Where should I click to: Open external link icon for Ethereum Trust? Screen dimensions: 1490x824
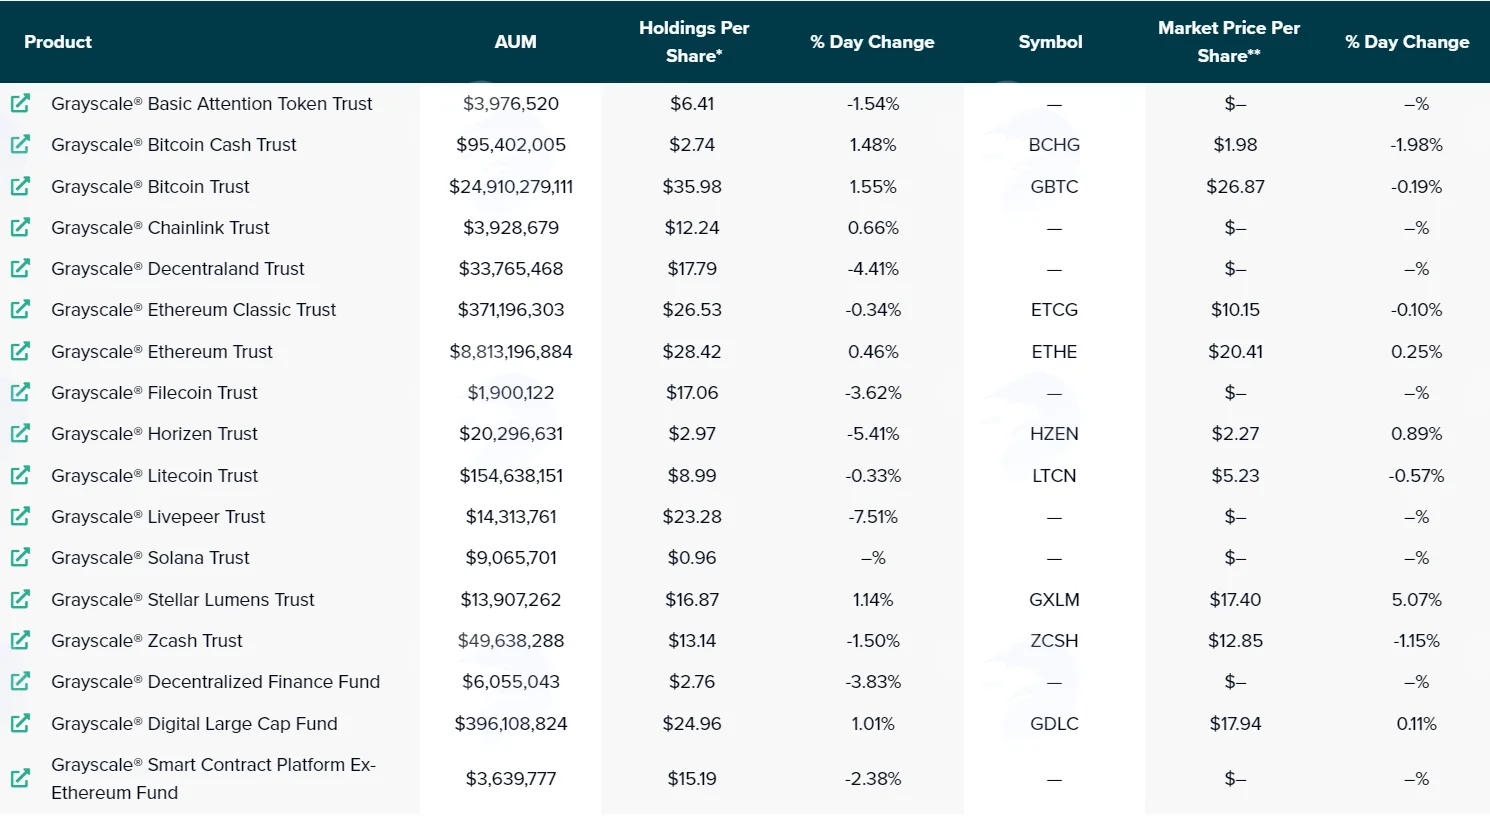pyautogui.click(x=20, y=351)
